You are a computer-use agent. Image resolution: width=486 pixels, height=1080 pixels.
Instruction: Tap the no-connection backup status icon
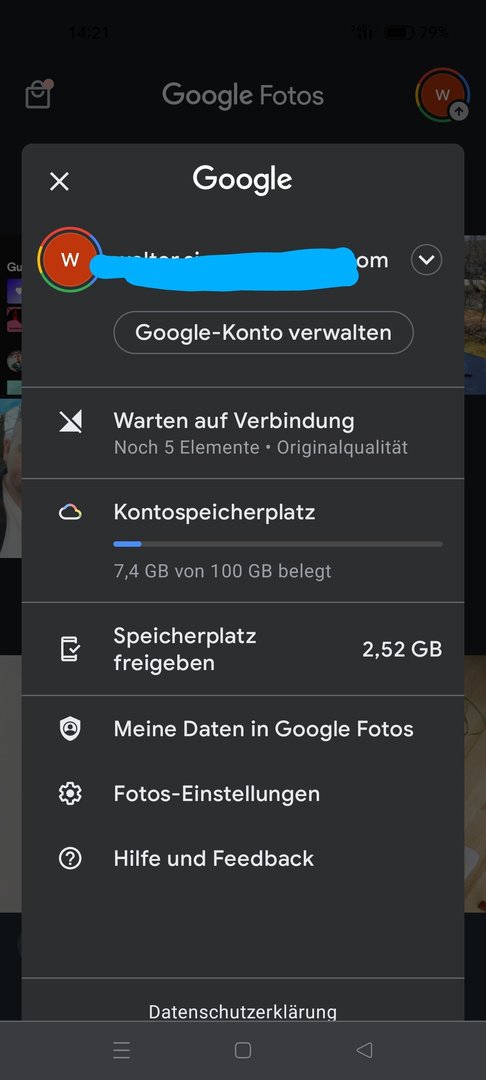[x=70, y=421]
